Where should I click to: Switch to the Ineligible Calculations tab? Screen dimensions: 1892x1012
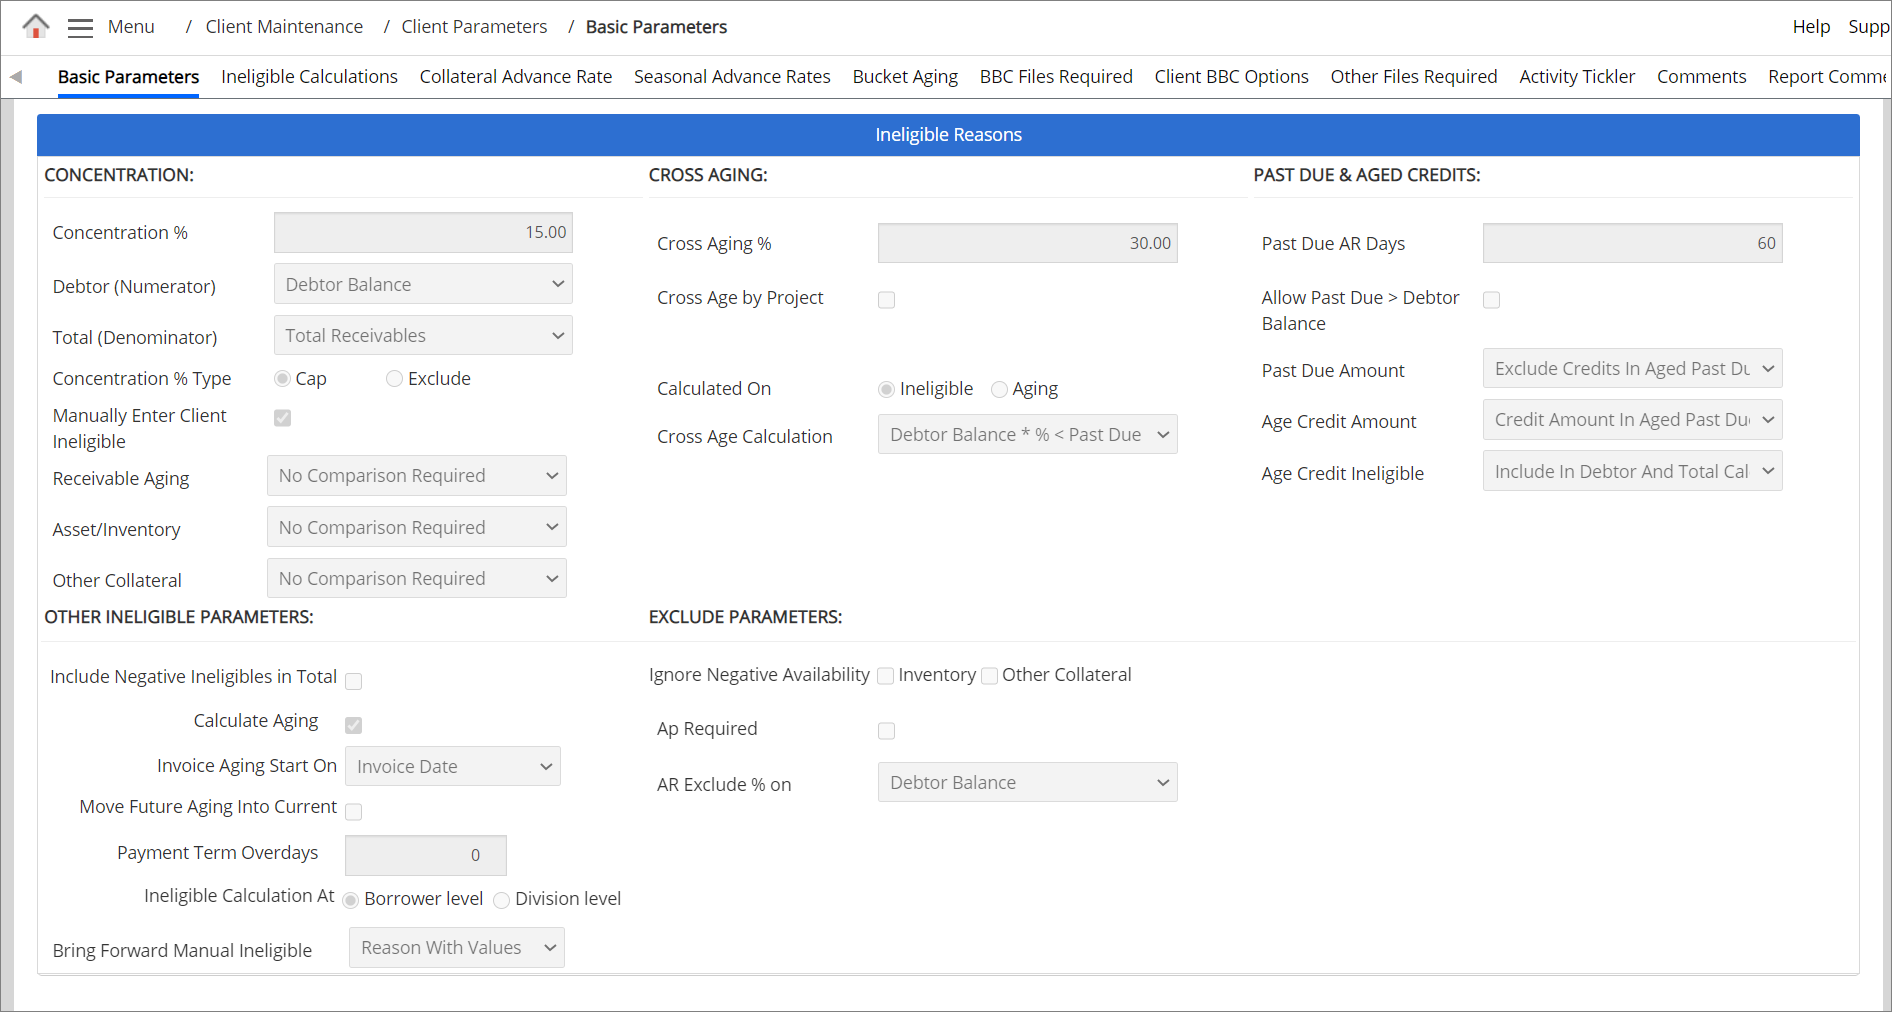click(x=309, y=77)
